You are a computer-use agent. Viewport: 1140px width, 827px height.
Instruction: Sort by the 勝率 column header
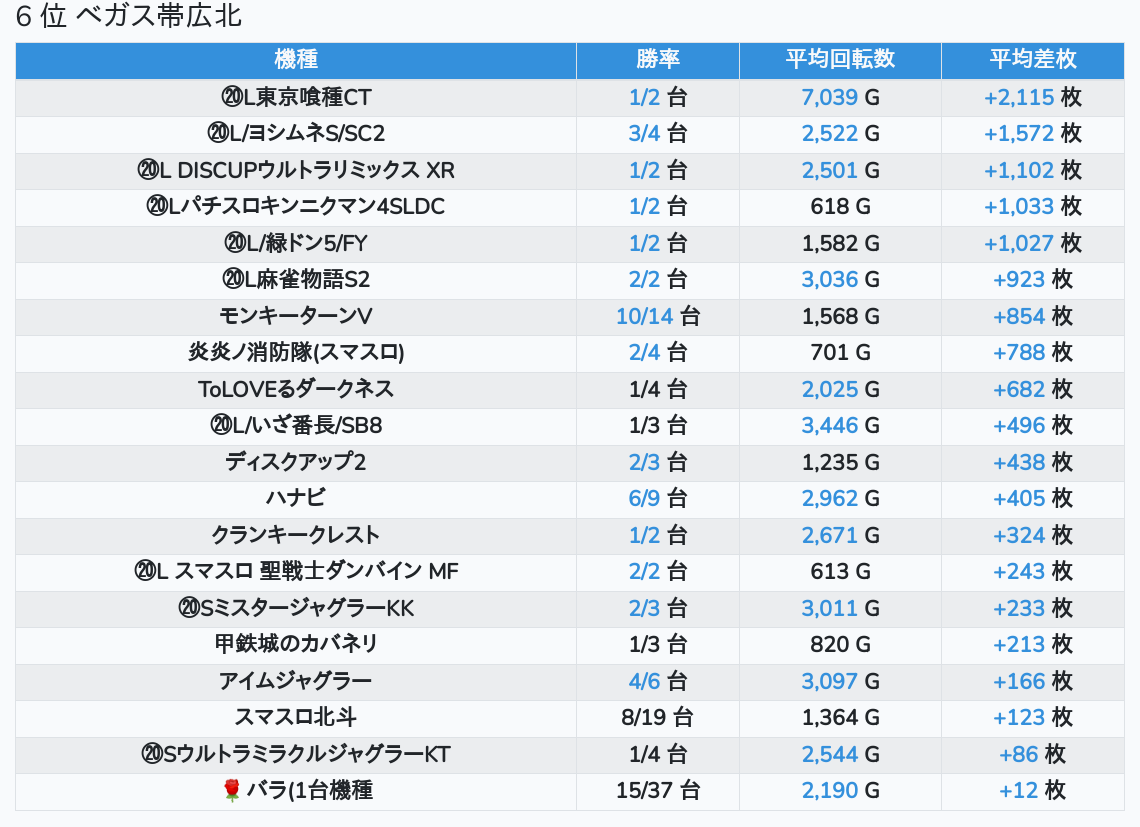pos(658,59)
